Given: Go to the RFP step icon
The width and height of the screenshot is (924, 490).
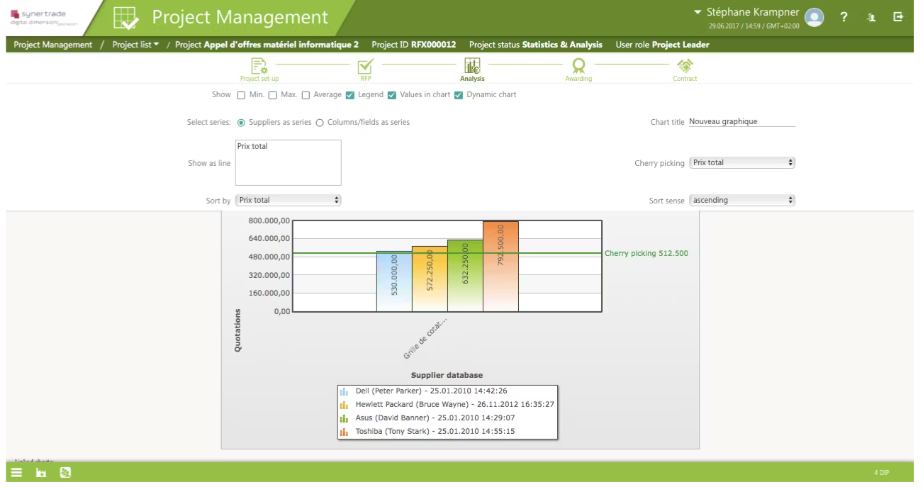Looking at the screenshot, I should click(365, 66).
